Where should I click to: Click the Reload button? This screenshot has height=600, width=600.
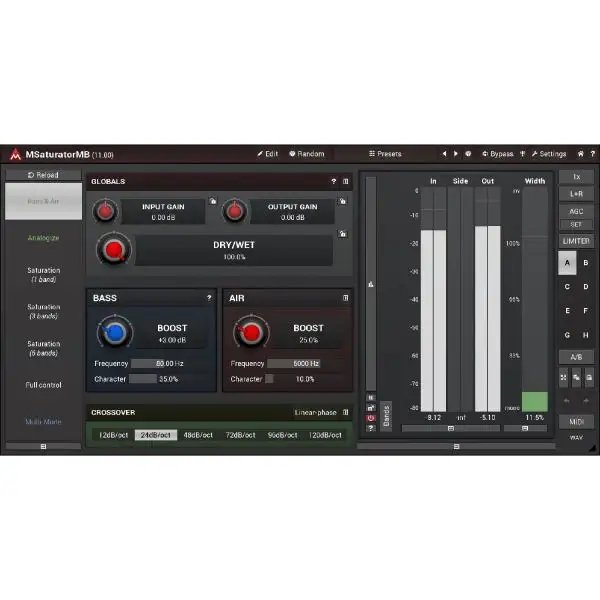(43, 175)
